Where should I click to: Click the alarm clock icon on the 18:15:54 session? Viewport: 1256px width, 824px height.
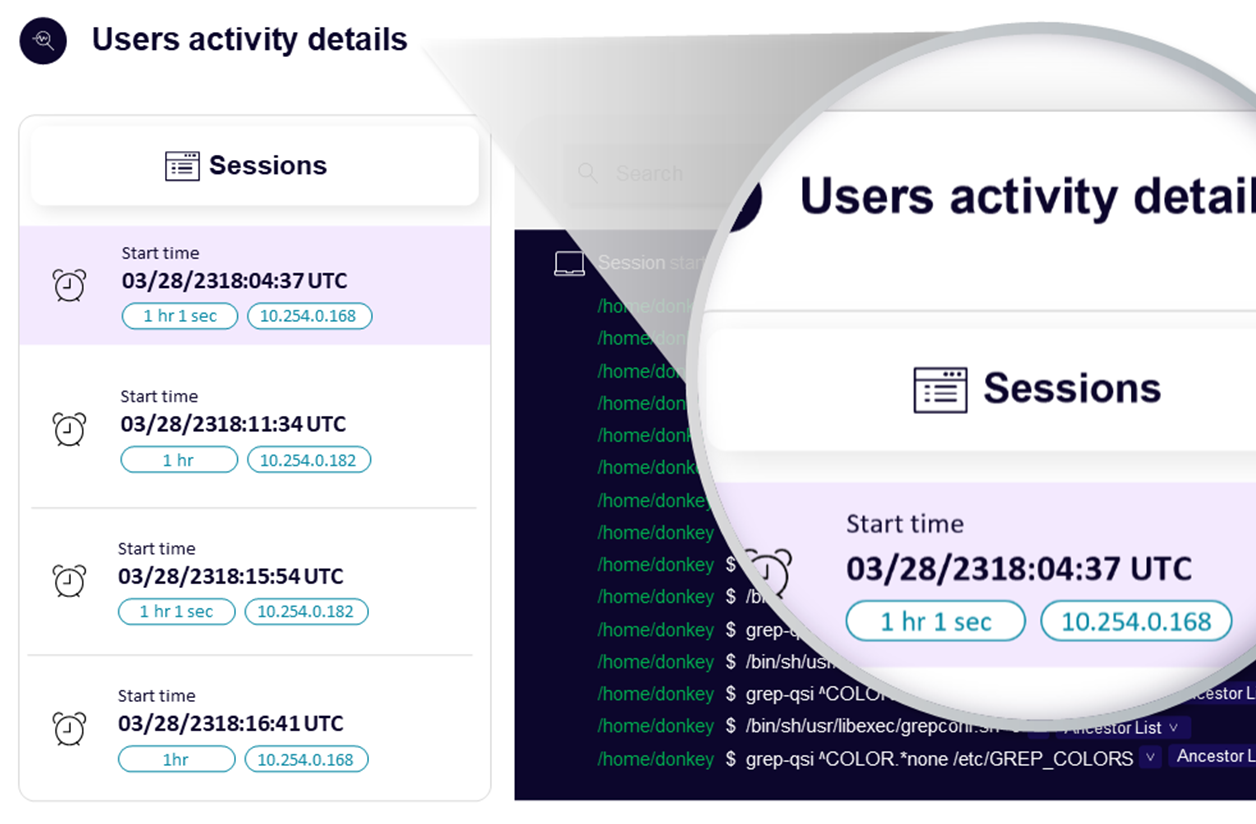[68, 581]
